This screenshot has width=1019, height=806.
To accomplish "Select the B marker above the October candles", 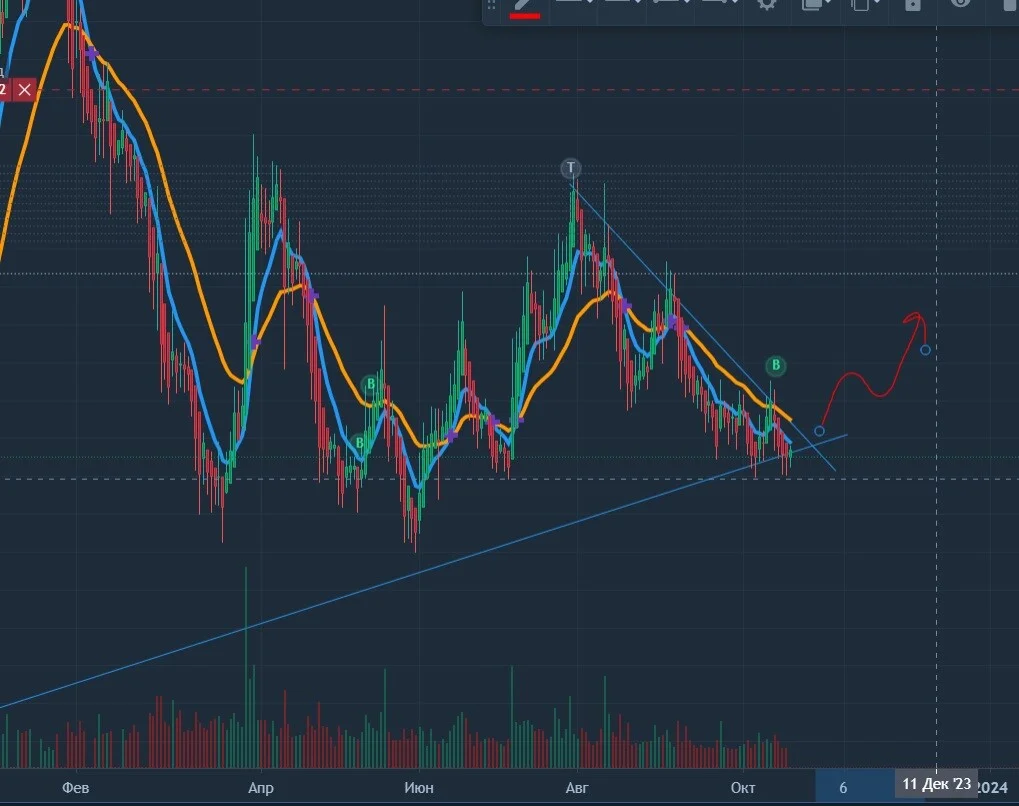I will click(775, 365).
